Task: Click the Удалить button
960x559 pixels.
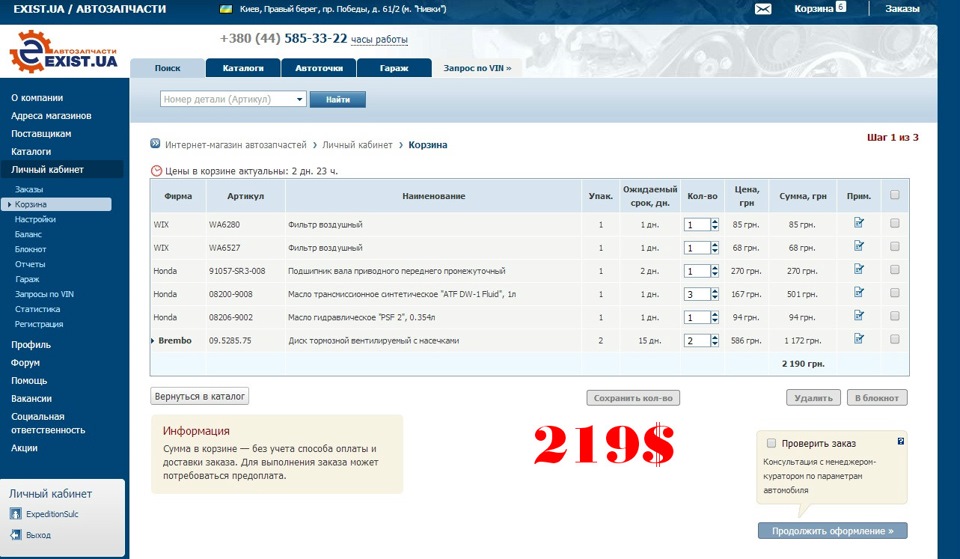Action: click(813, 398)
